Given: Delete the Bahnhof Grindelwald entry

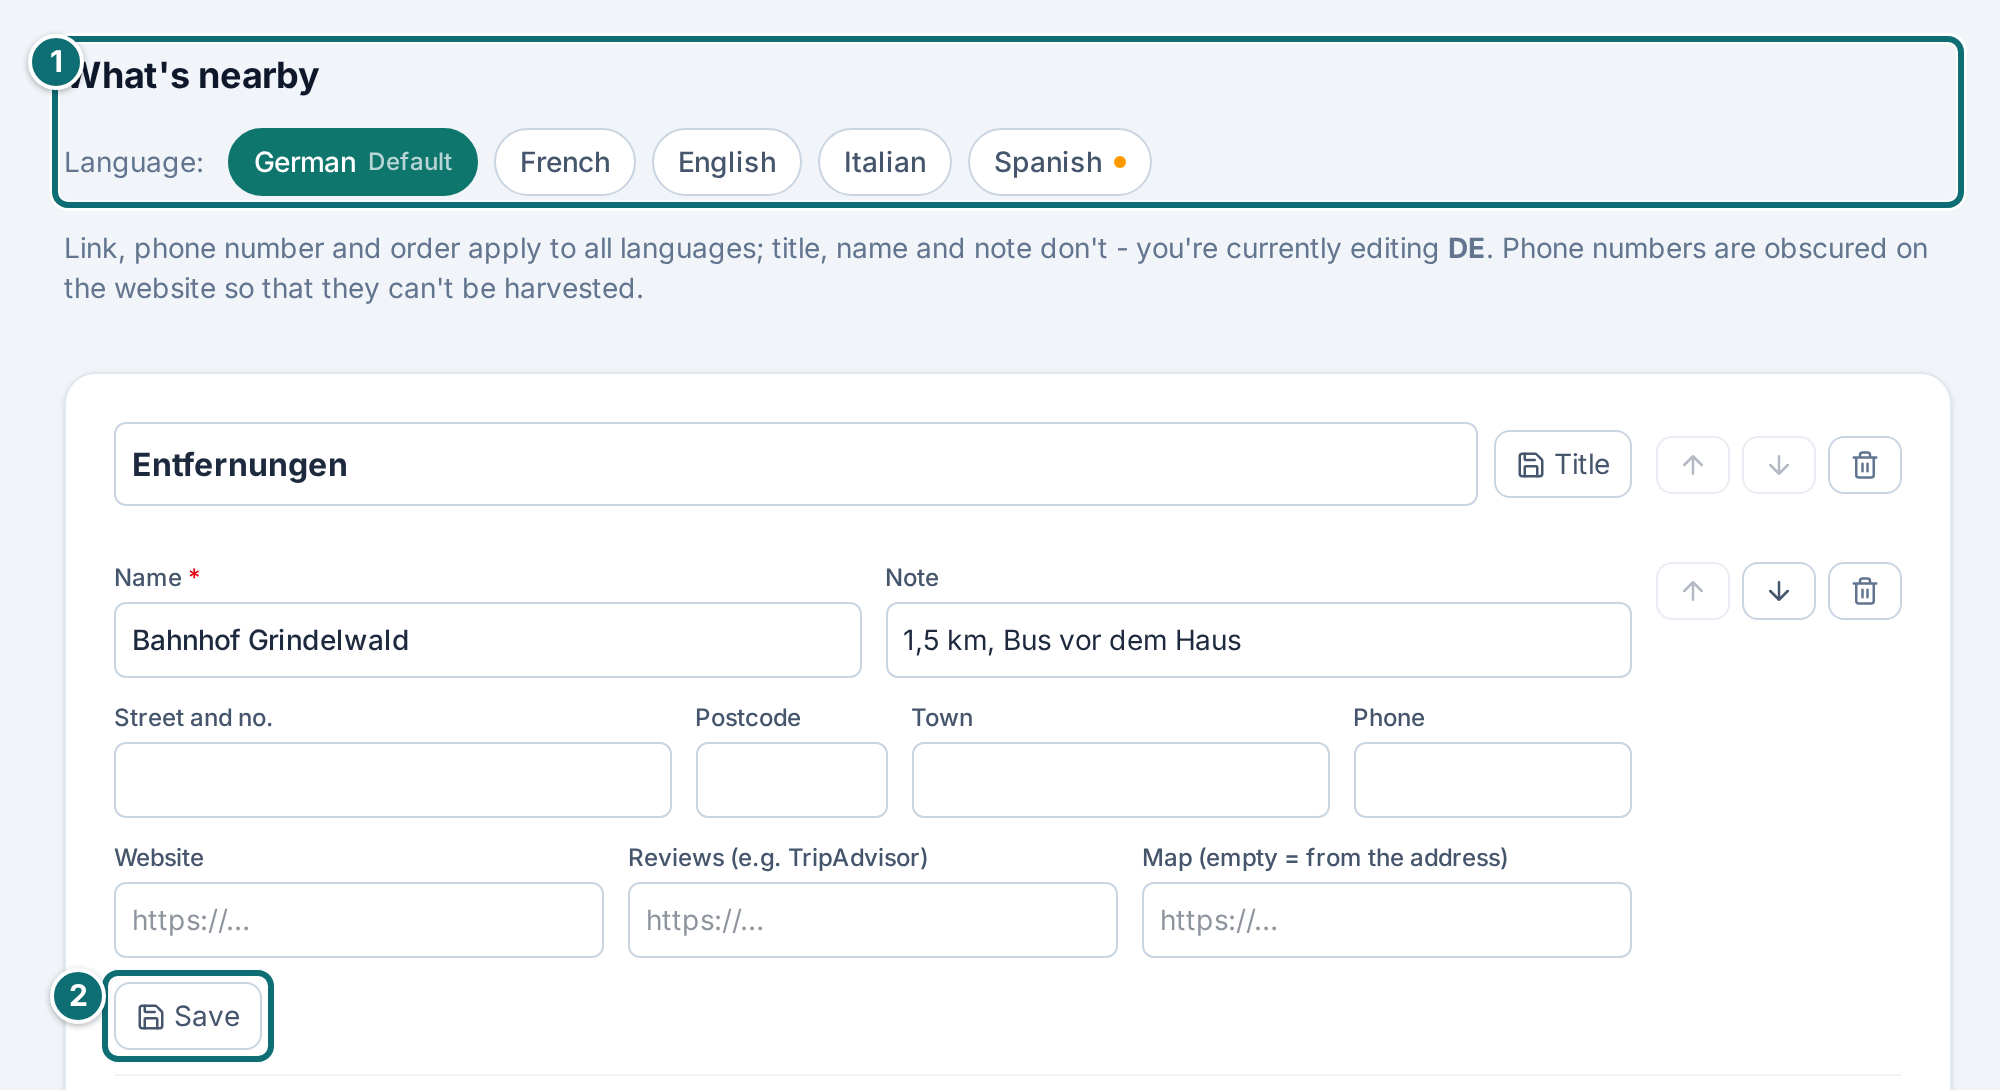Looking at the screenshot, I should pos(1864,591).
